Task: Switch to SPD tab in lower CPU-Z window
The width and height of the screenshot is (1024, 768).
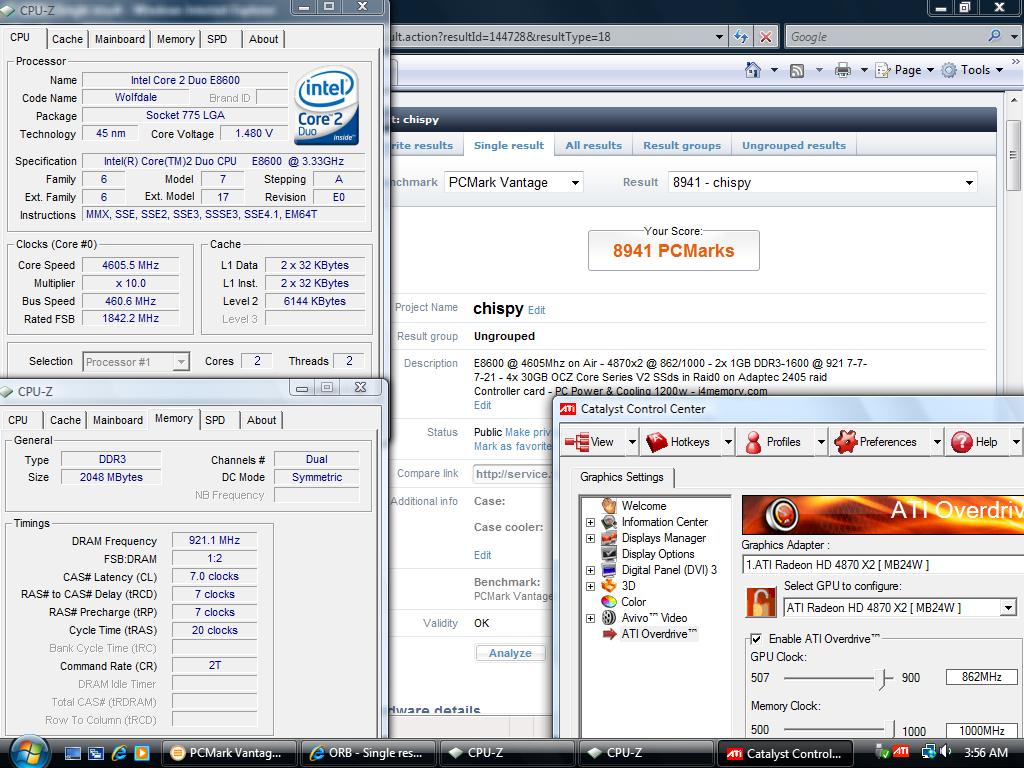Action: click(215, 420)
